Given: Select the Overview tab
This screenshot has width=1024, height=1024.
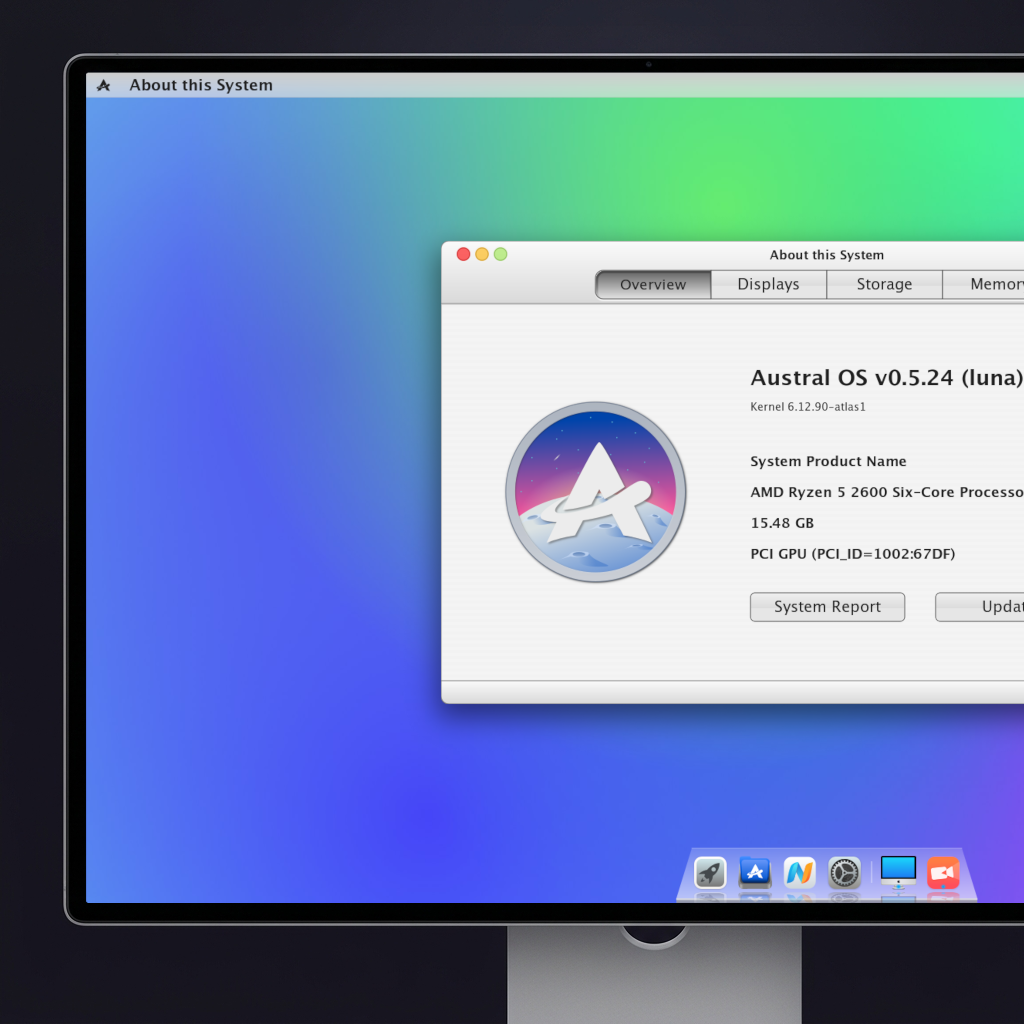Looking at the screenshot, I should pyautogui.click(x=653, y=284).
